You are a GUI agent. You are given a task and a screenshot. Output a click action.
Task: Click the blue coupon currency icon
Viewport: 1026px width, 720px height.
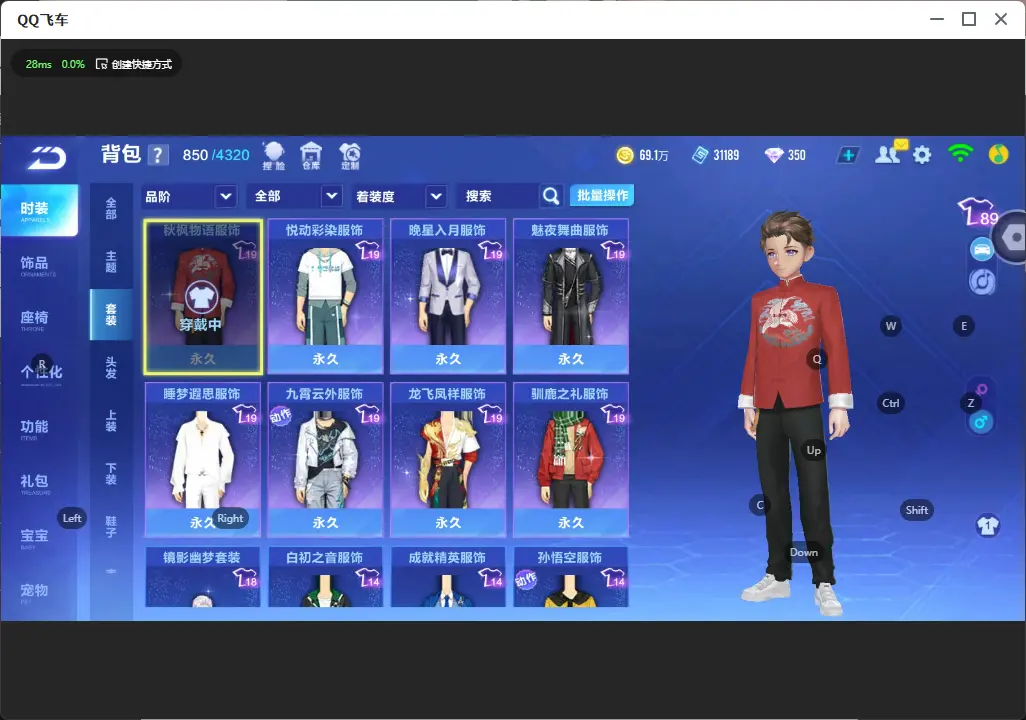(700, 155)
